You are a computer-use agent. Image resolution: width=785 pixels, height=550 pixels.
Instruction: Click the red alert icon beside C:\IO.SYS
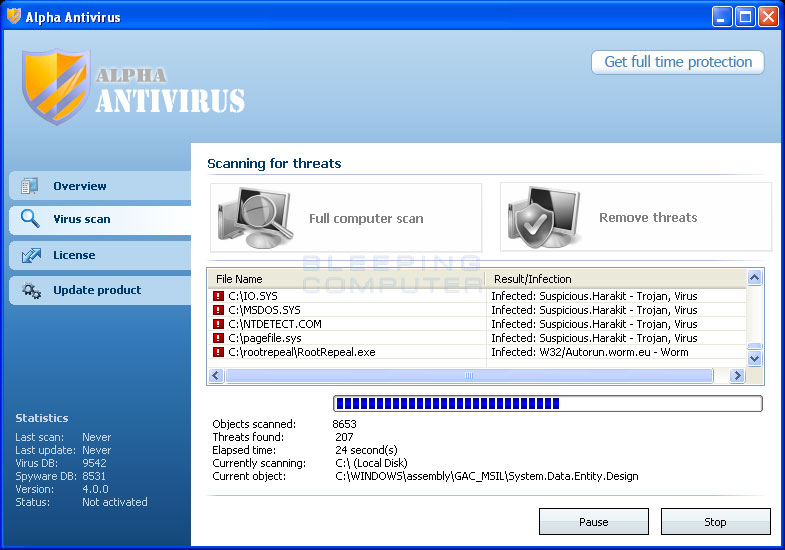[x=218, y=296]
